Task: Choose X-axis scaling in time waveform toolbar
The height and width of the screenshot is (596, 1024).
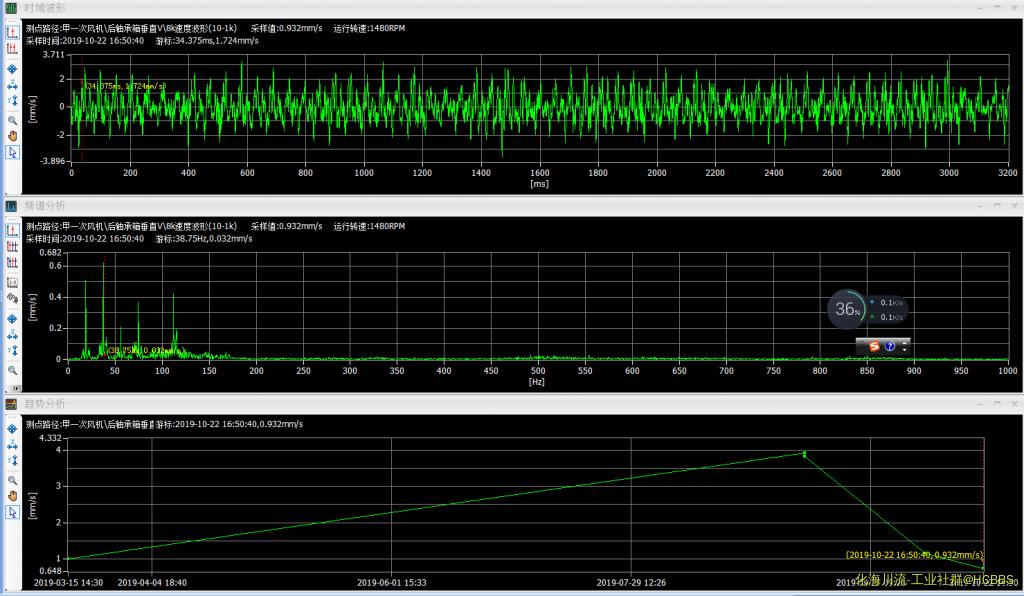Action: (x=12, y=85)
